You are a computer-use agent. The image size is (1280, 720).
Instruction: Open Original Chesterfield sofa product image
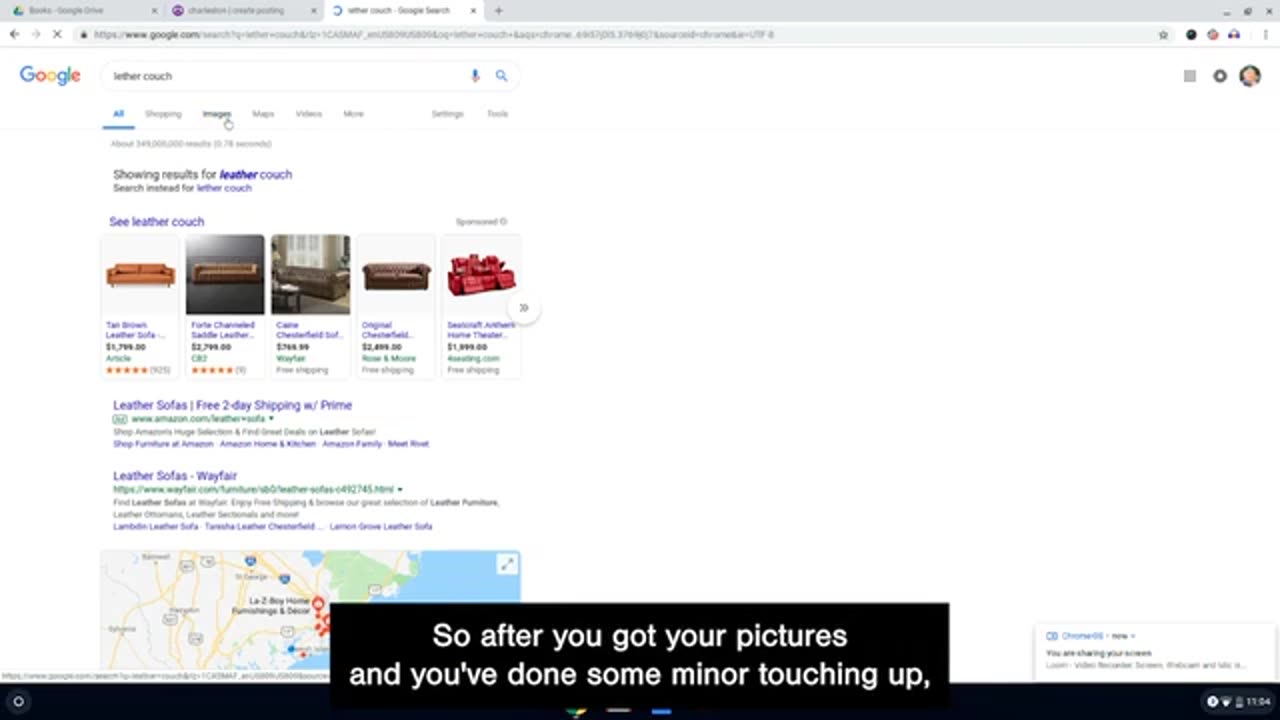[396, 275]
